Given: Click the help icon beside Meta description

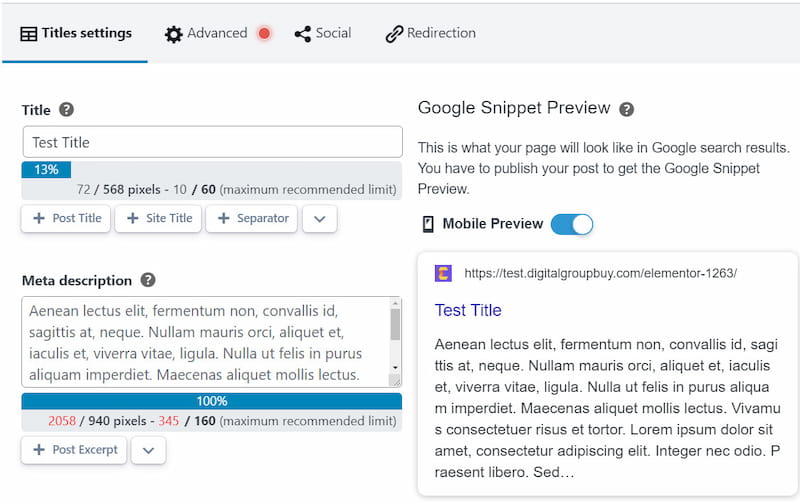Looking at the screenshot, I should pos(148,280).
